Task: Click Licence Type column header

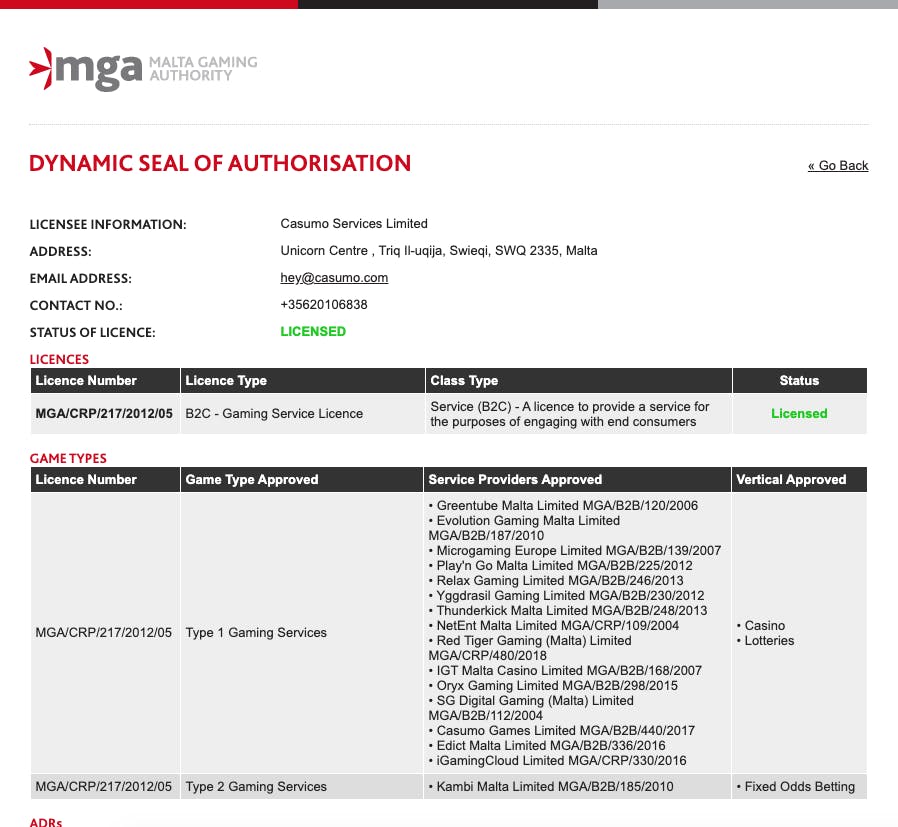Action: (x=302, y=381)
